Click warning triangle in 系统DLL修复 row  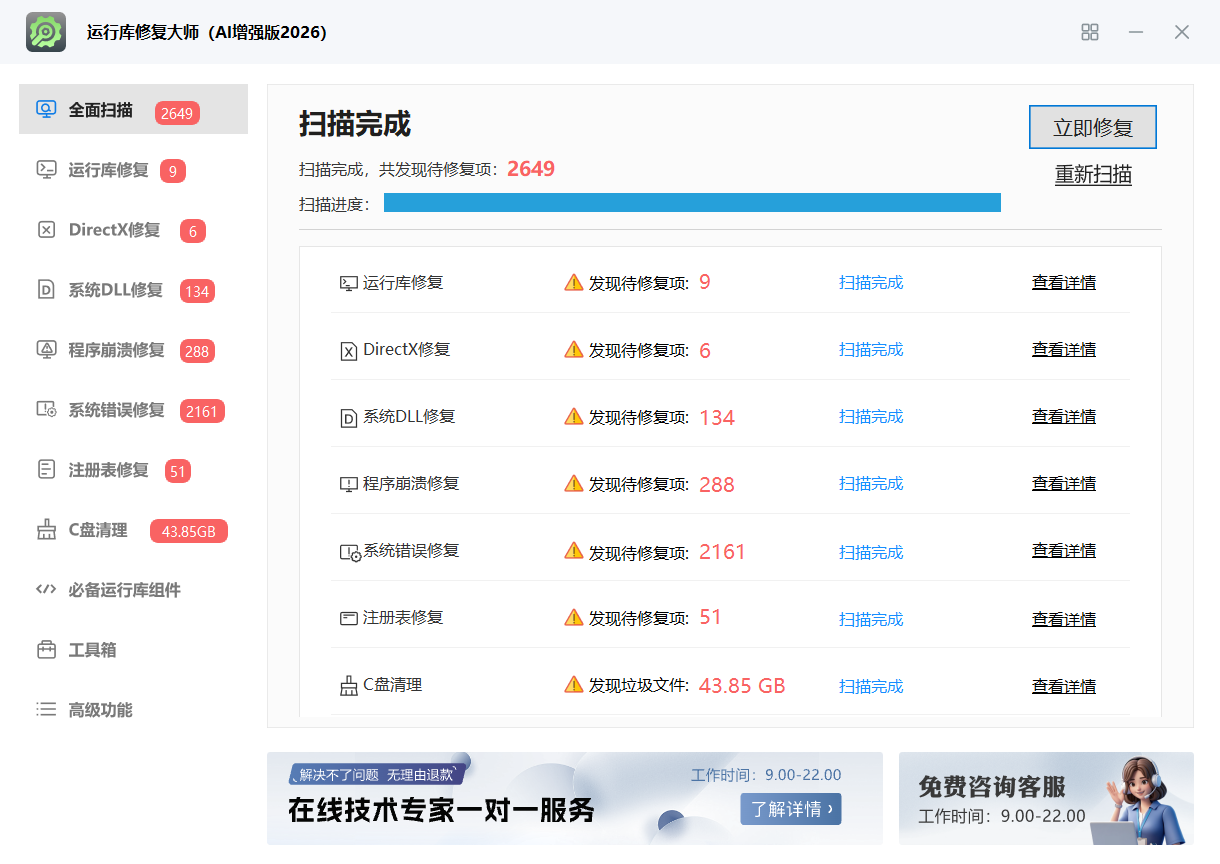pos(574,416)
